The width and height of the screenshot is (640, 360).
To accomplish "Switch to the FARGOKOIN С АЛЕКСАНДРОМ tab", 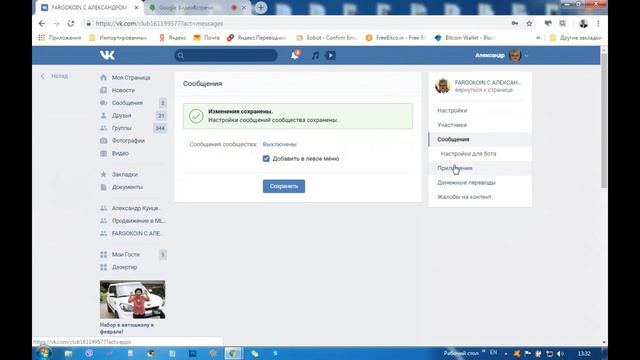I will click(89, 8).
